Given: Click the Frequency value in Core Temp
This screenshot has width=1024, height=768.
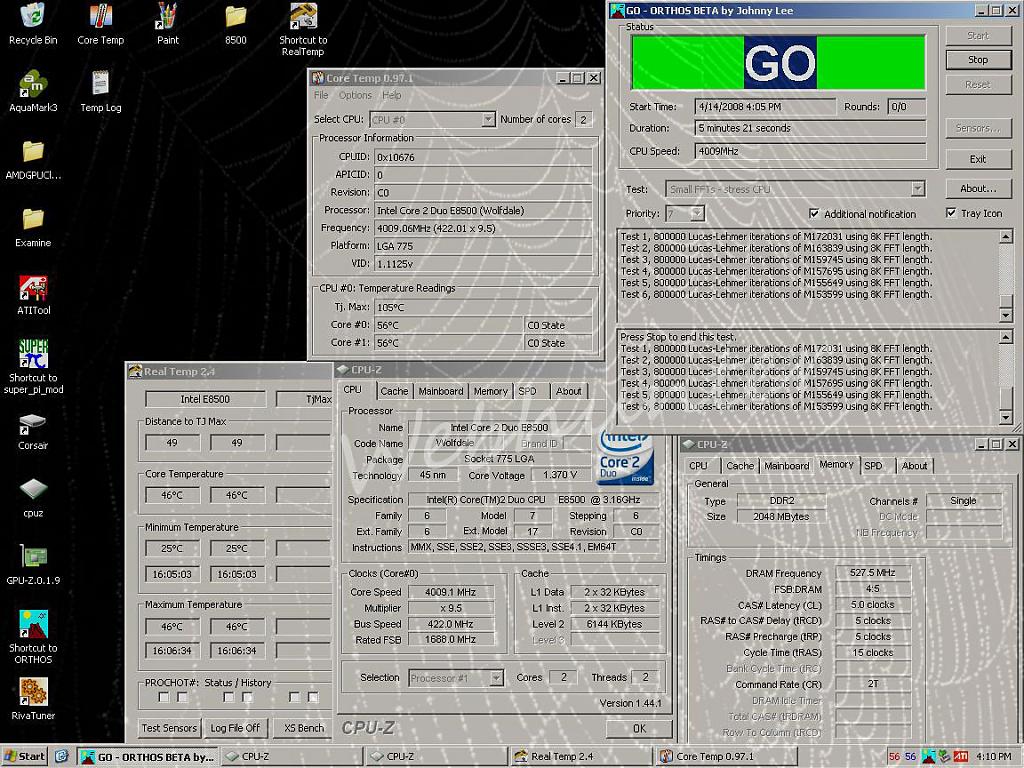Looking at the screenshot, I should click(x=483, y=228).
